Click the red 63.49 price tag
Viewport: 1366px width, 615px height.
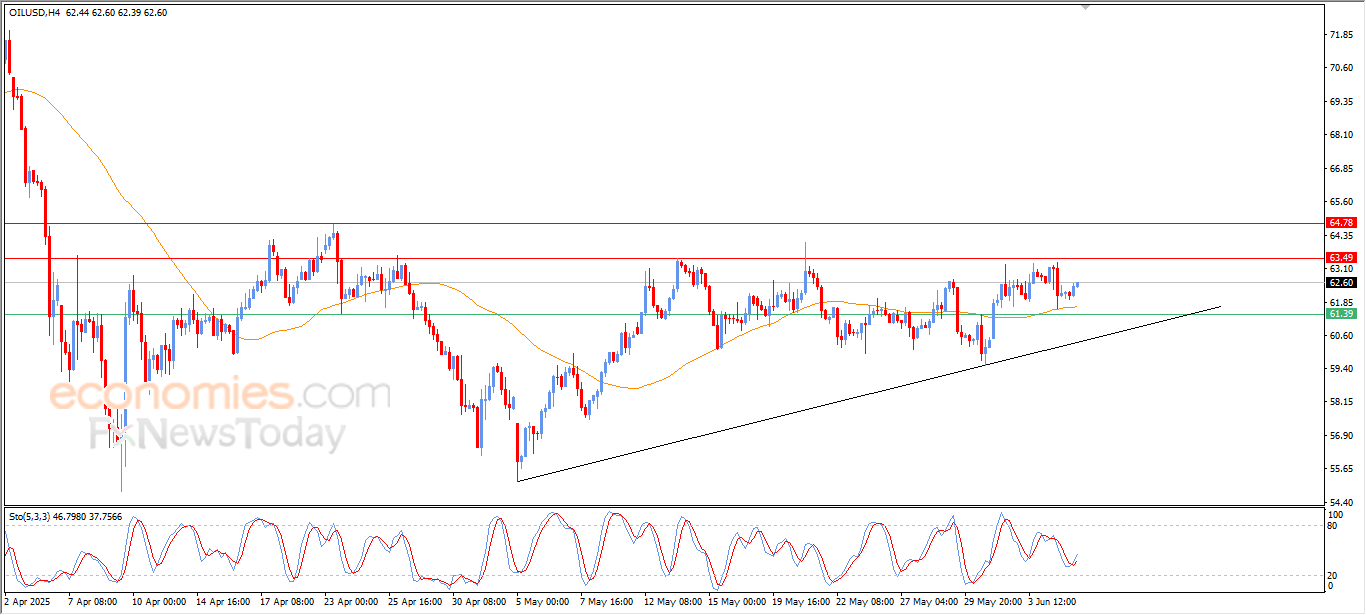pyautogui.click(x=1341, y=257)
